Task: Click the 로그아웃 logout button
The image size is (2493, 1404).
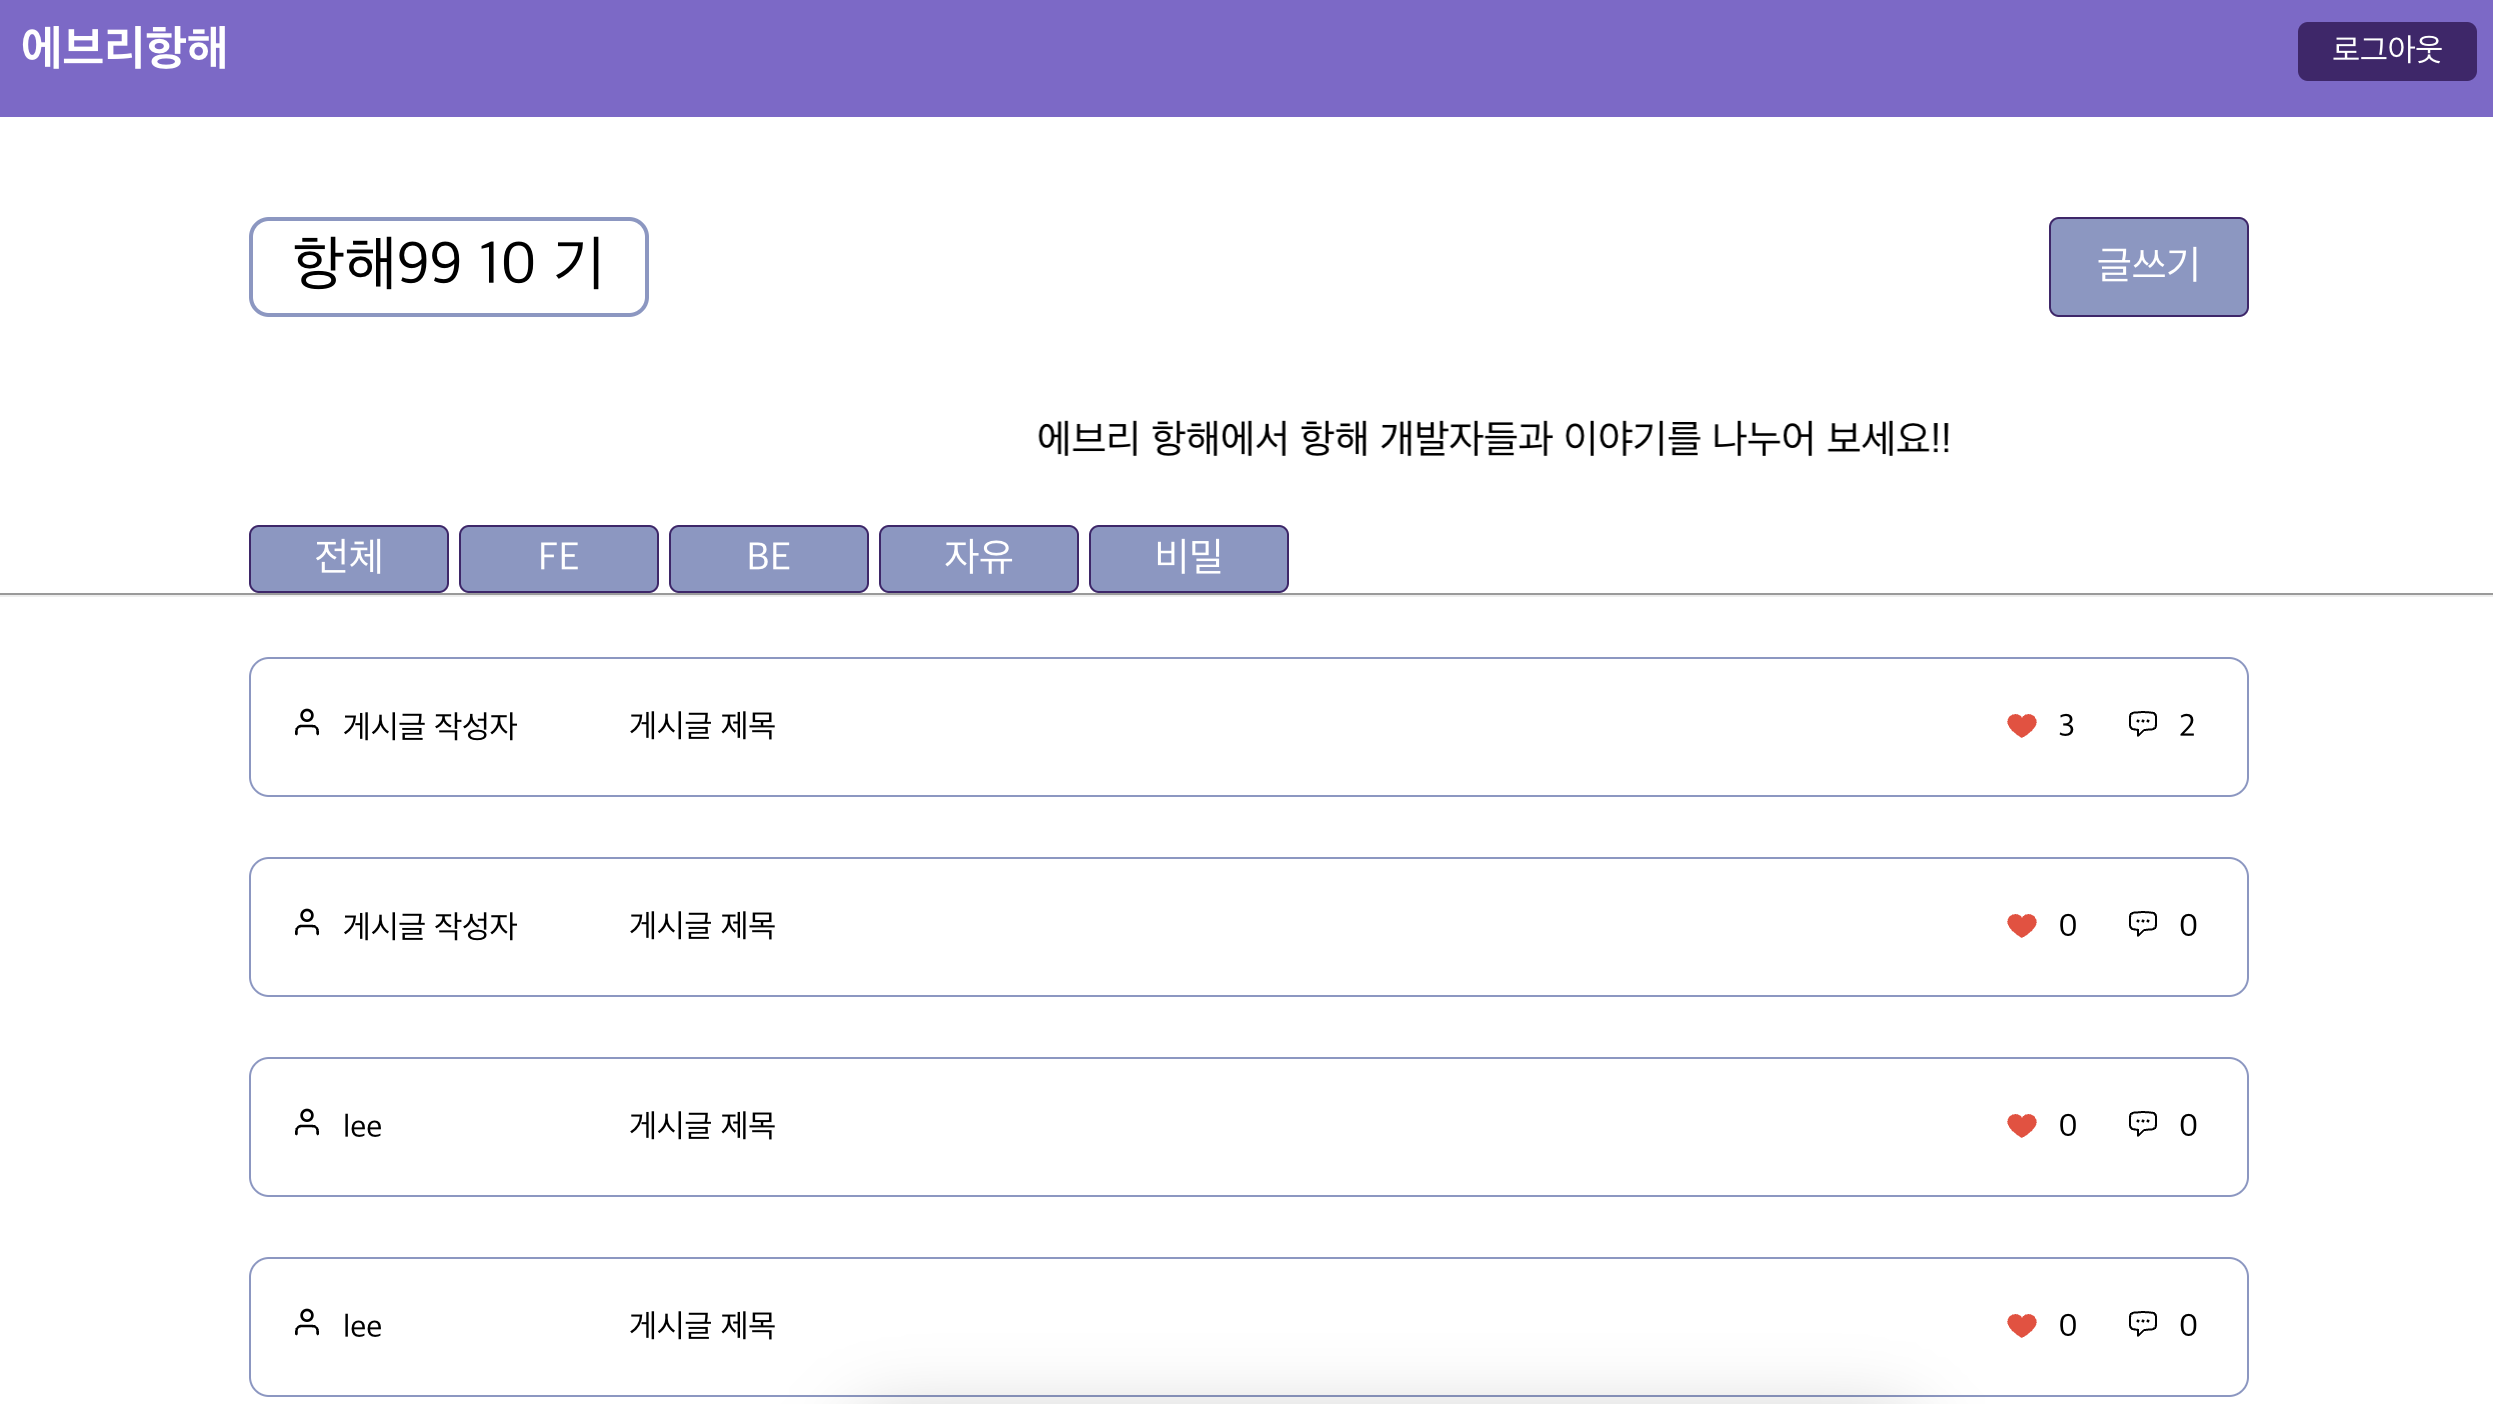Action: point(2386,50)
